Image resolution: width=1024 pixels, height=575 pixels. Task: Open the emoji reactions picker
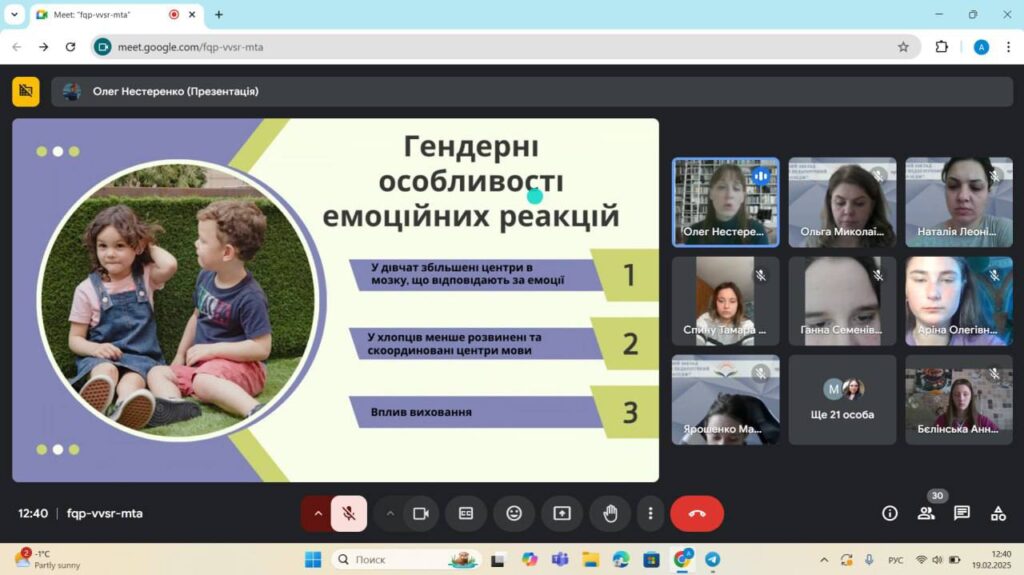coord(514,513)
